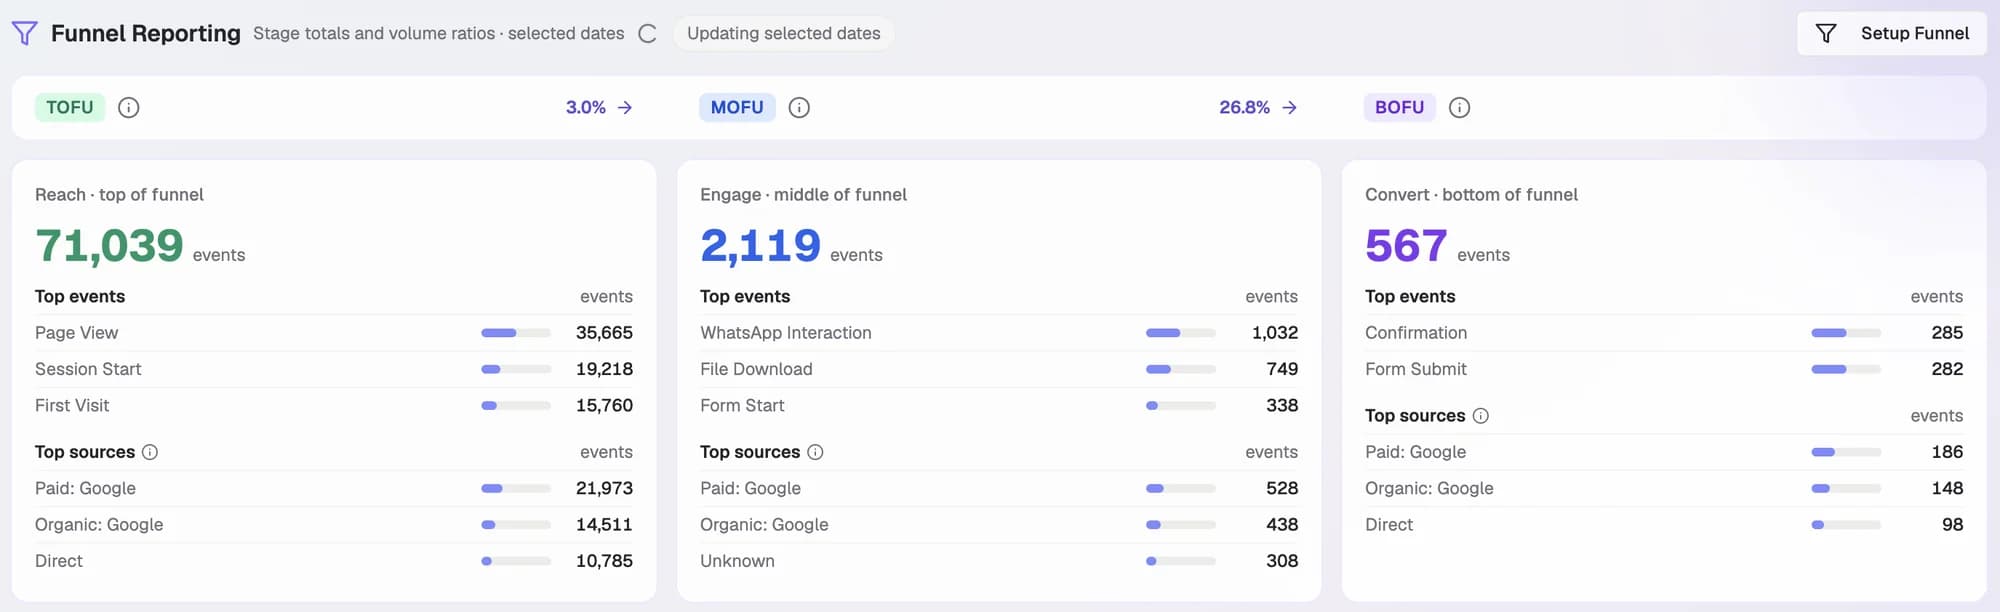Click the 10,785 value
Viewport: 2000px width, 612px height.
pyautogui.click(x=604, y=561)
